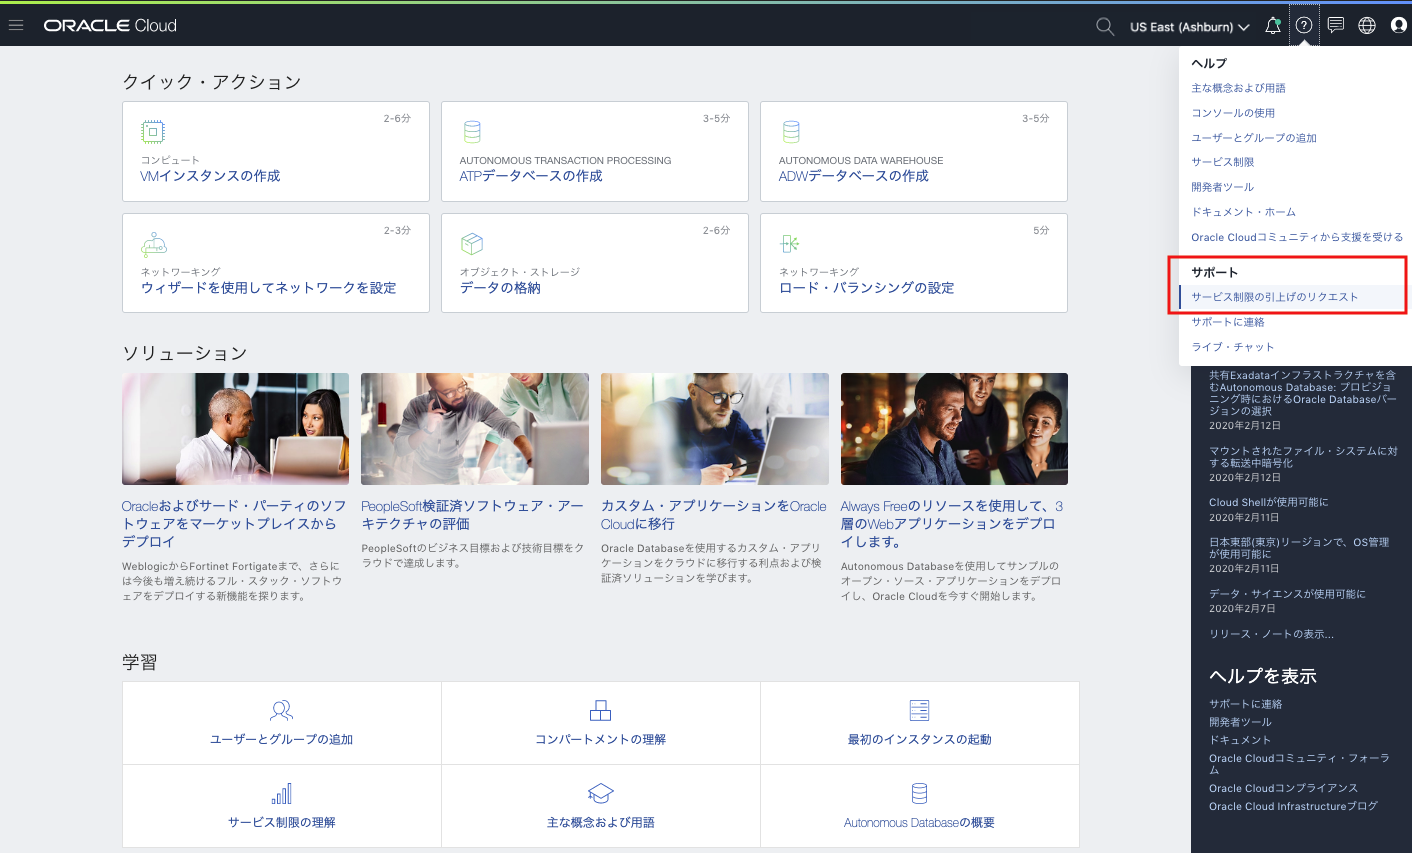Image resolution: width=1412 pixels, height=853 pixels.
Task: Select サポートに連絡 in help dropdown menu
Action: (1228, 322)
